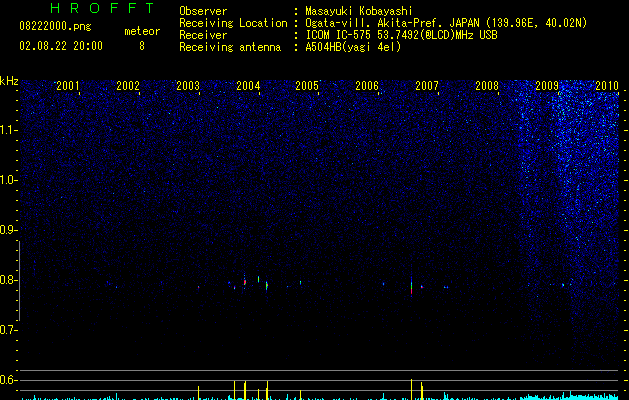Click the 2002 time axis marker
Image resolution: width=629 pixels, height=400 pixels.
pyautogui.click(x=128, y=85)
